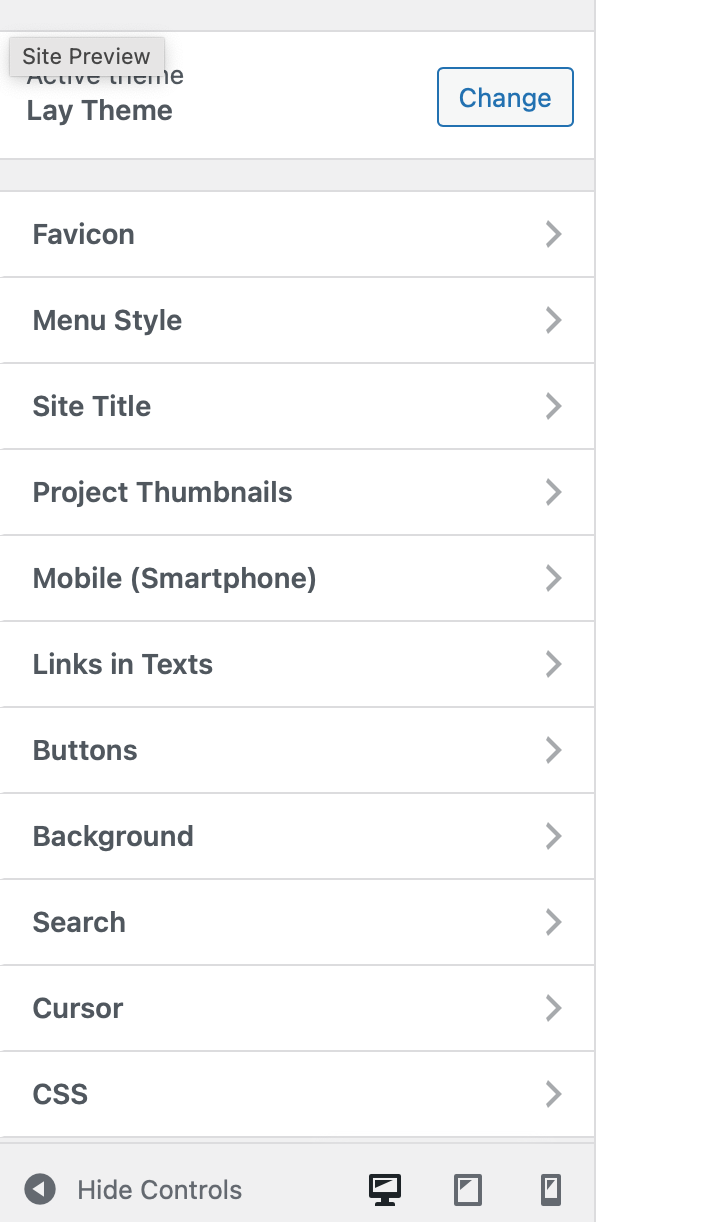Click Hide Controls
This screenshot has height=1222, width=722.
click(158, 1190)
